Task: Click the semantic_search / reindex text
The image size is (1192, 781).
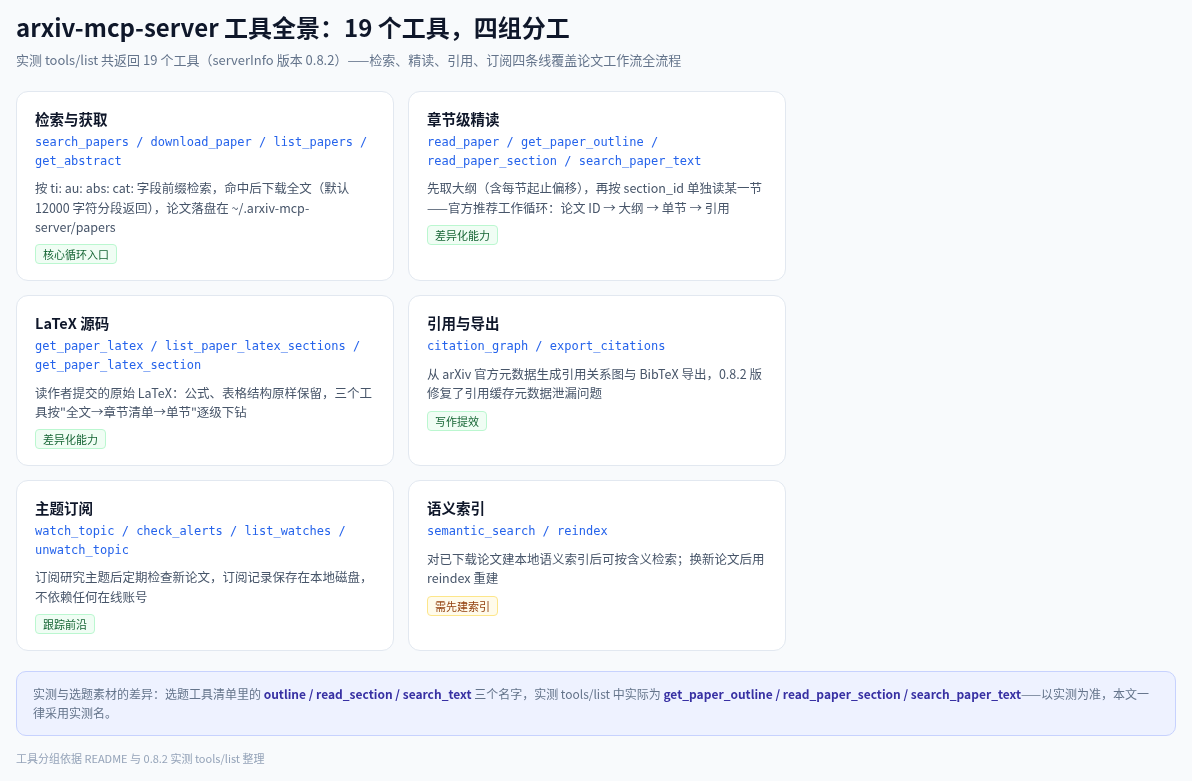Action: point(517,531)
